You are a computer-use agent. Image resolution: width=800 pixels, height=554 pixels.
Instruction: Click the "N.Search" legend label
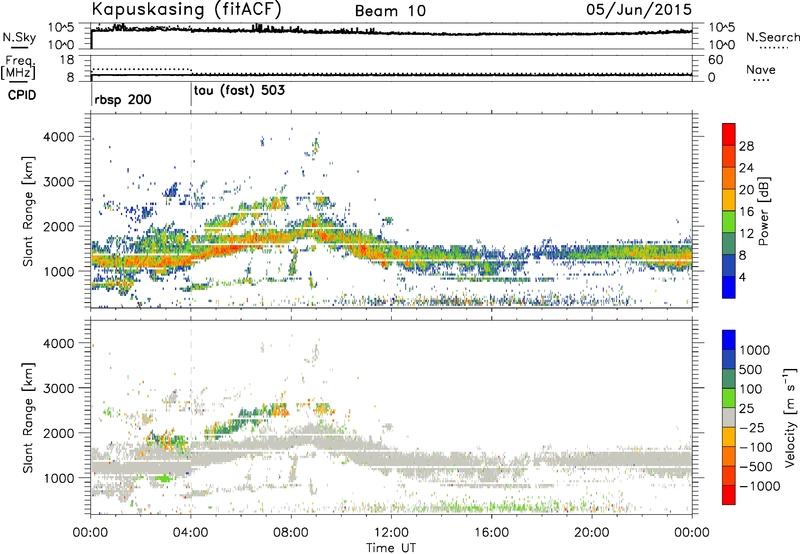[772, 37]
